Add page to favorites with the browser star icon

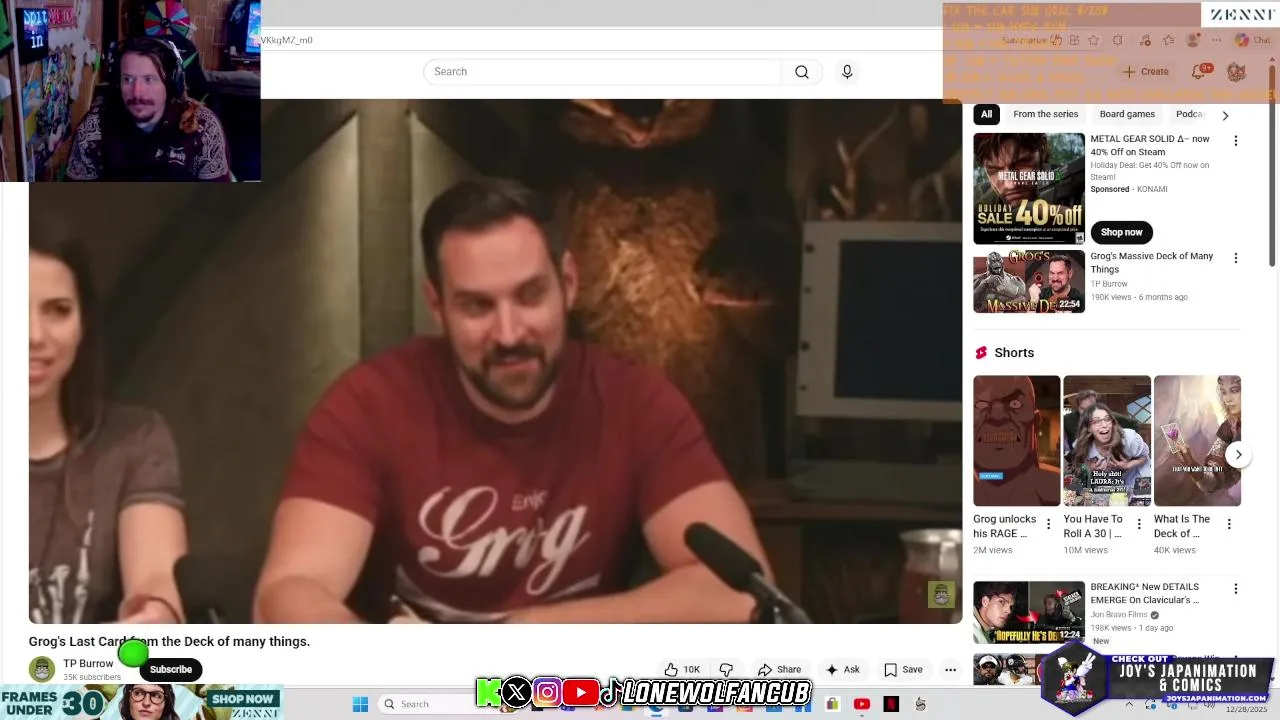1093,40
